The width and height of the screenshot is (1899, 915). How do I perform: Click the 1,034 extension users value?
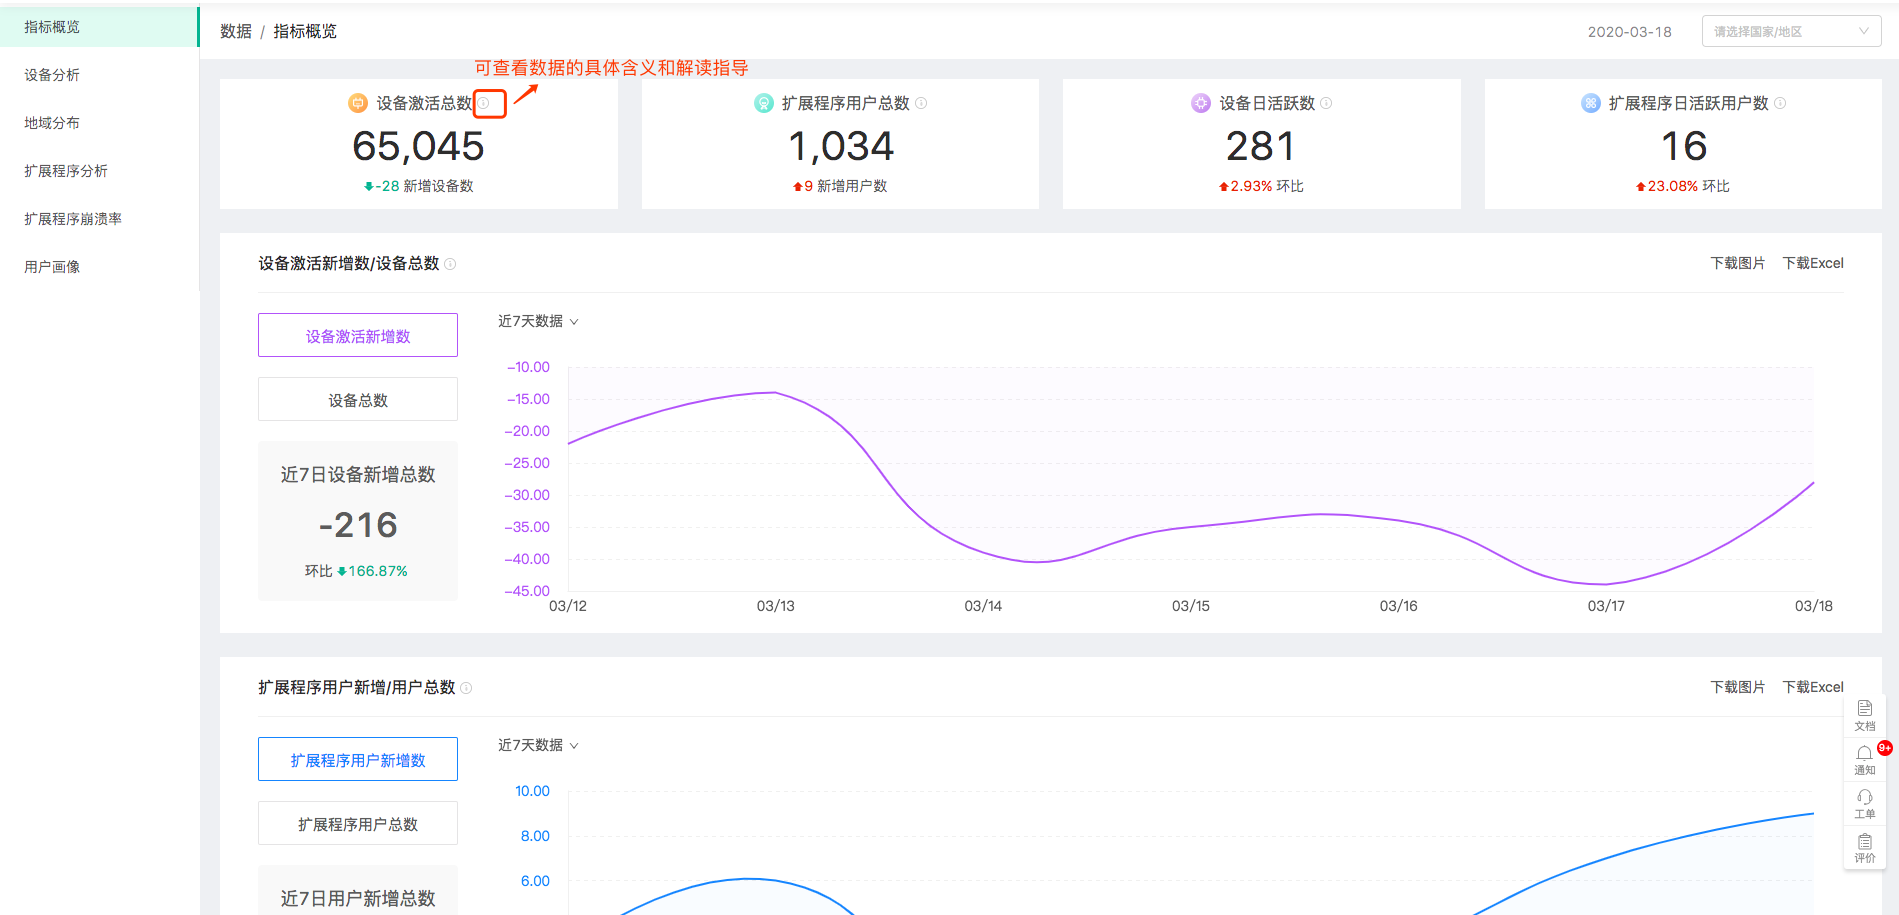click(841, 146)
